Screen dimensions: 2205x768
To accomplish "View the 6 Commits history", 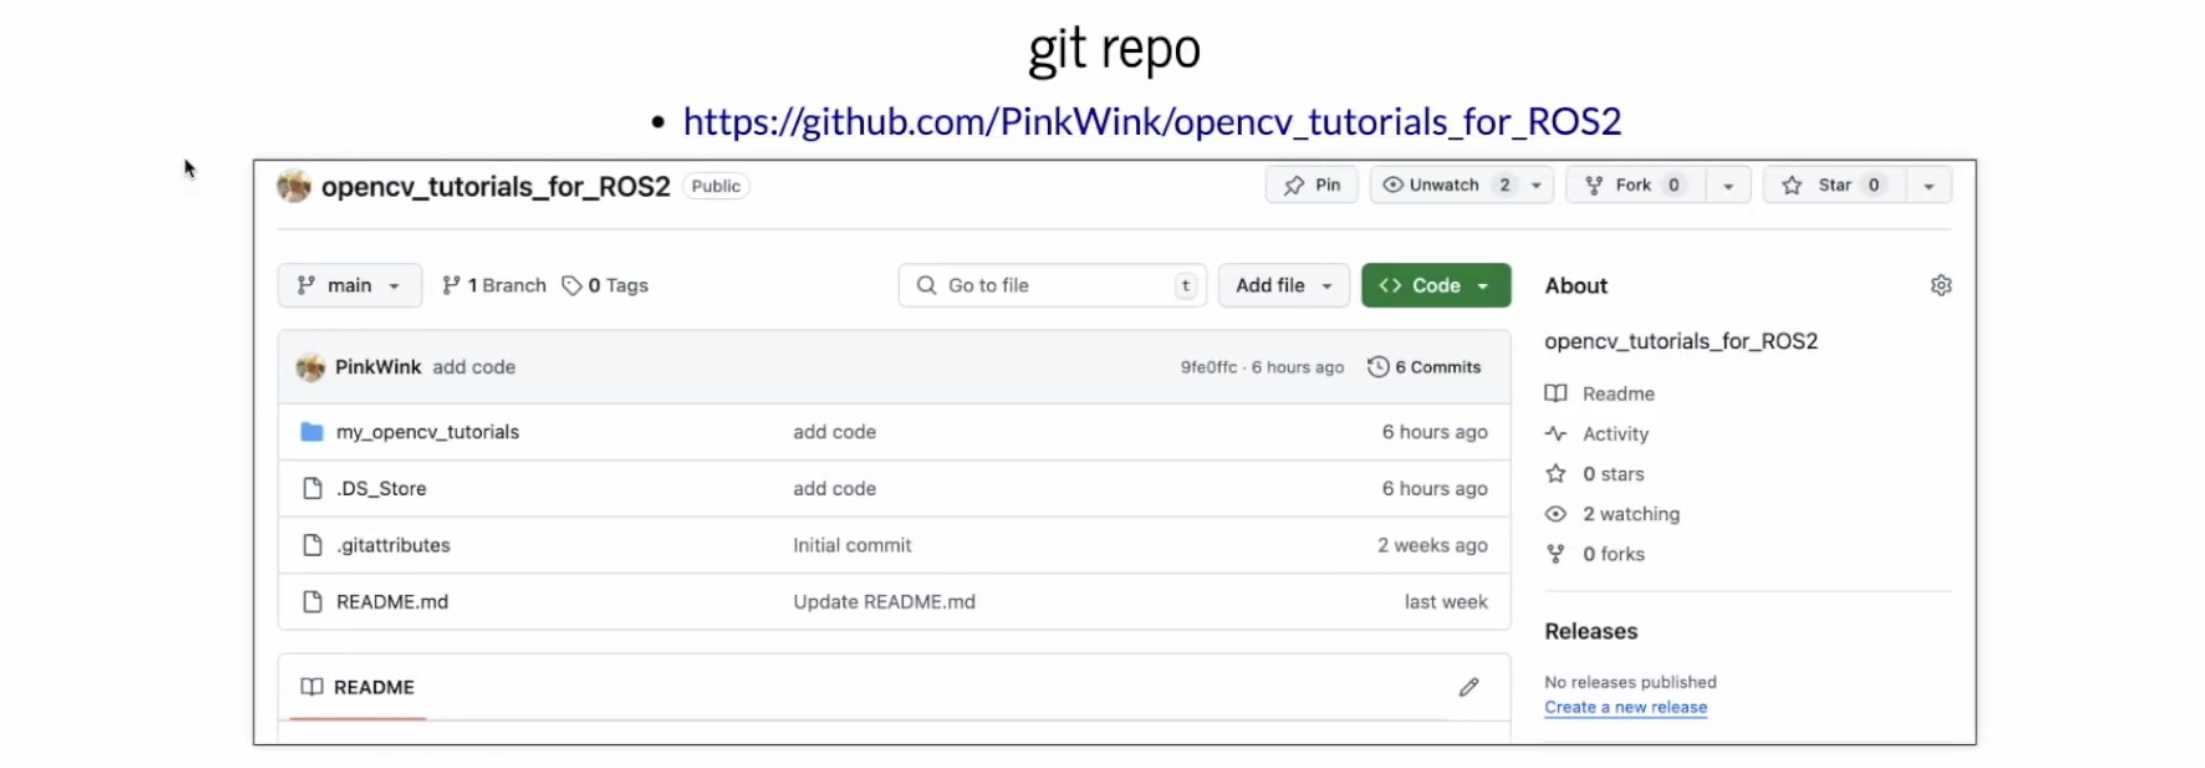I will pos(1425,367).
